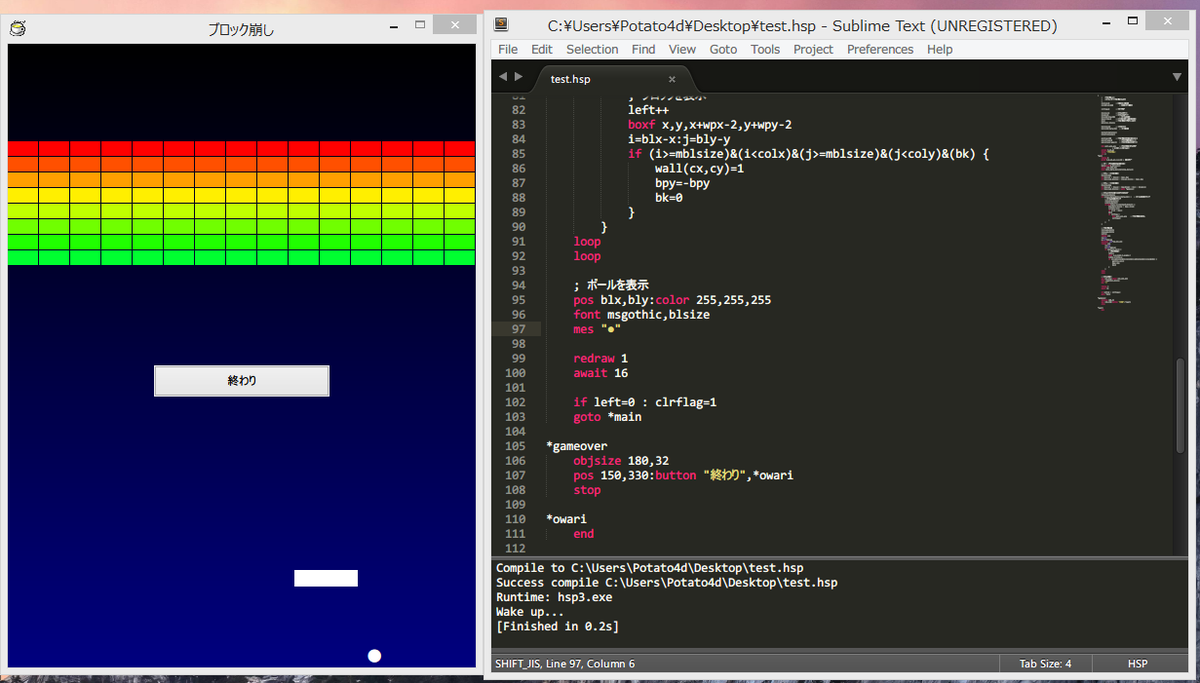Open the tab list dropdown arrow
Viewport: 1200px width, 683px height.
(x=1177, y=76)
